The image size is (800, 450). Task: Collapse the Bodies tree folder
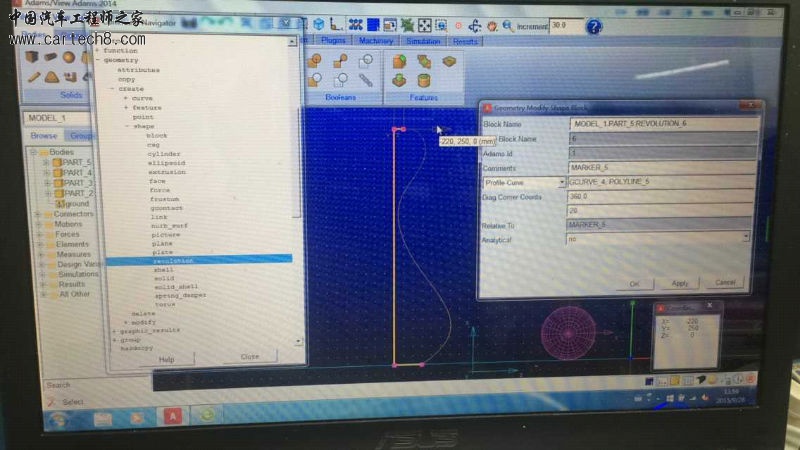click(33, 152)
